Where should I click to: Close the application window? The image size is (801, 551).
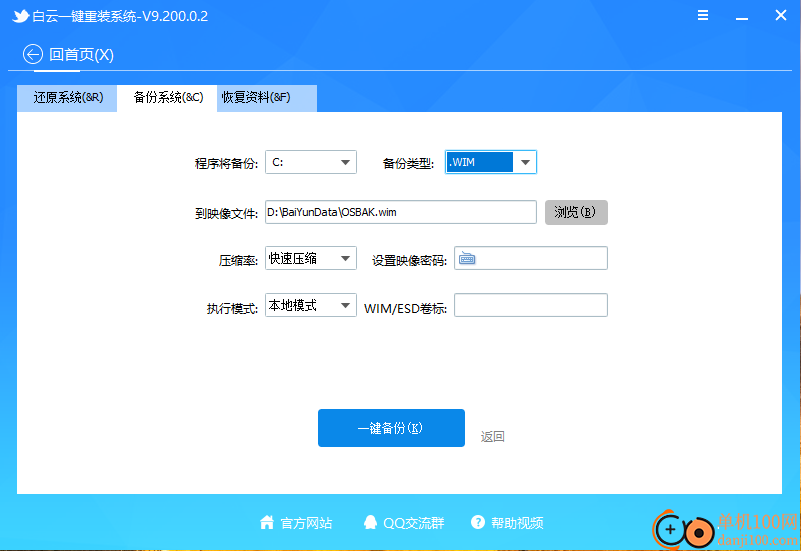[x=781, y=15]
